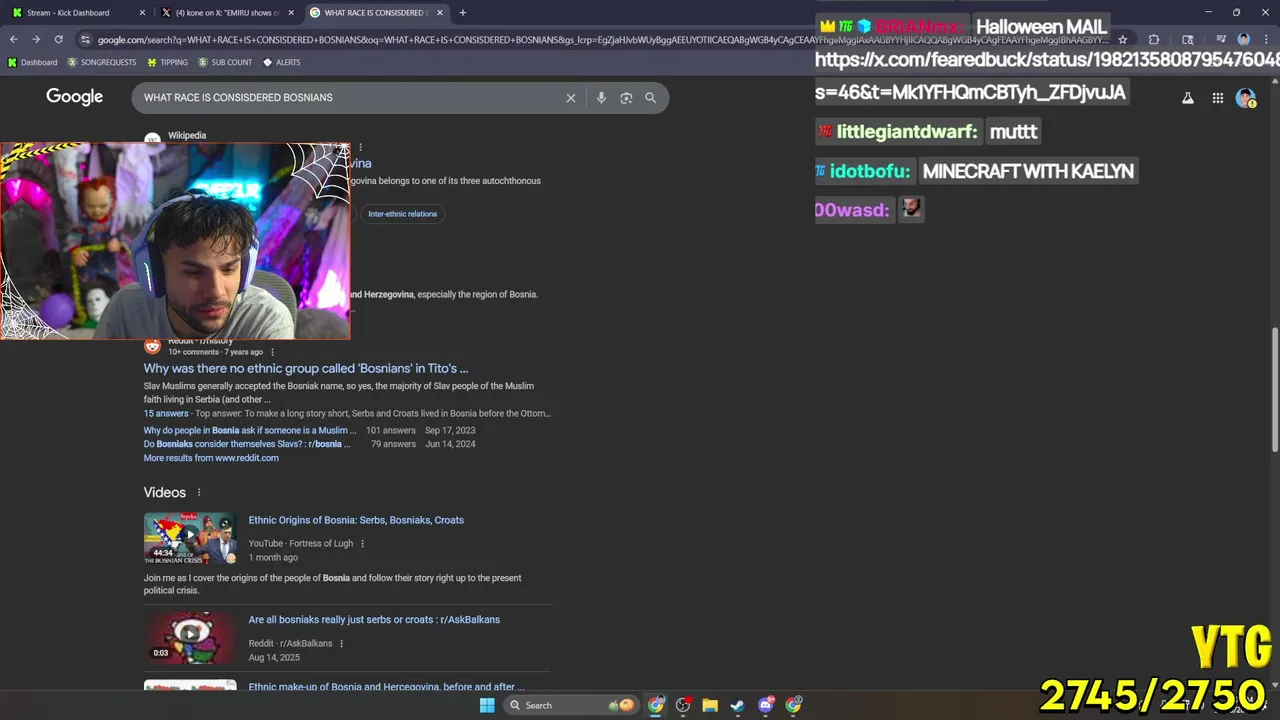Open Discord from the taskbar

coord(766,705)
